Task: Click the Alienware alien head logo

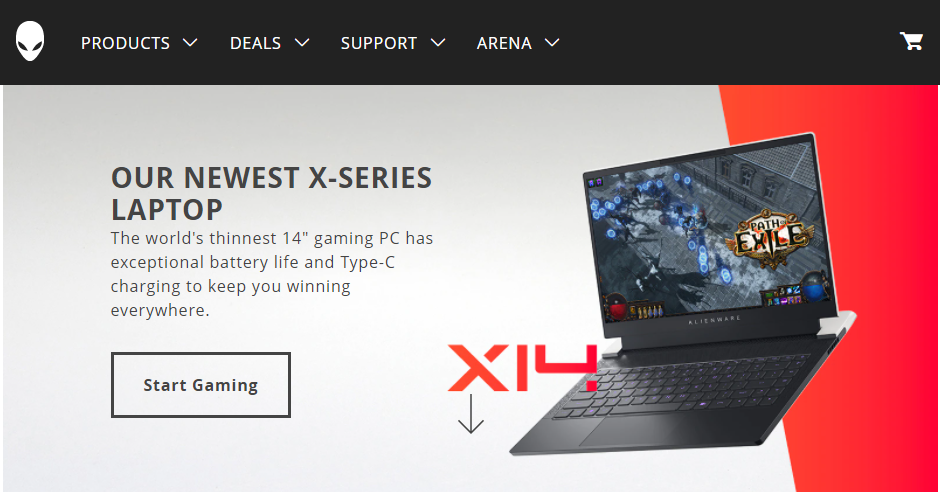Action: (30, 41)
